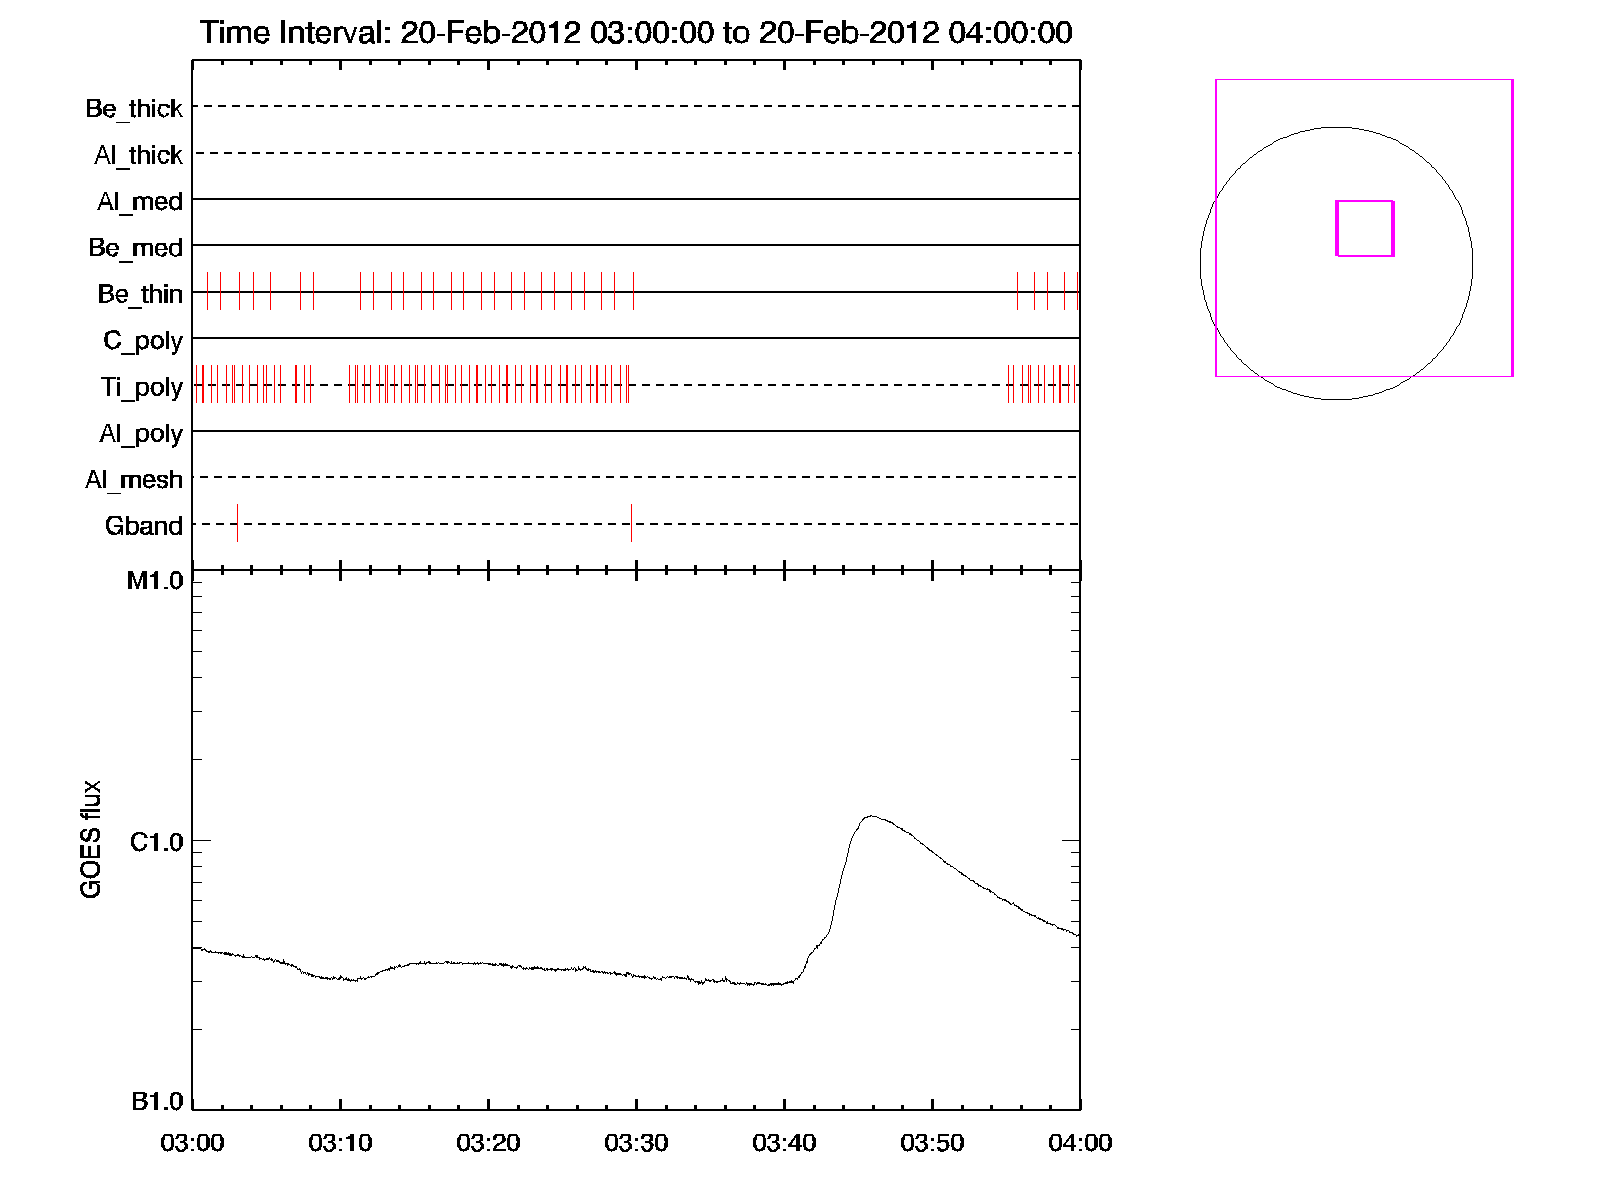Click the Al_mesh filter label
This screenshot has height=1200, width=1600.
(x=134, y=480)
